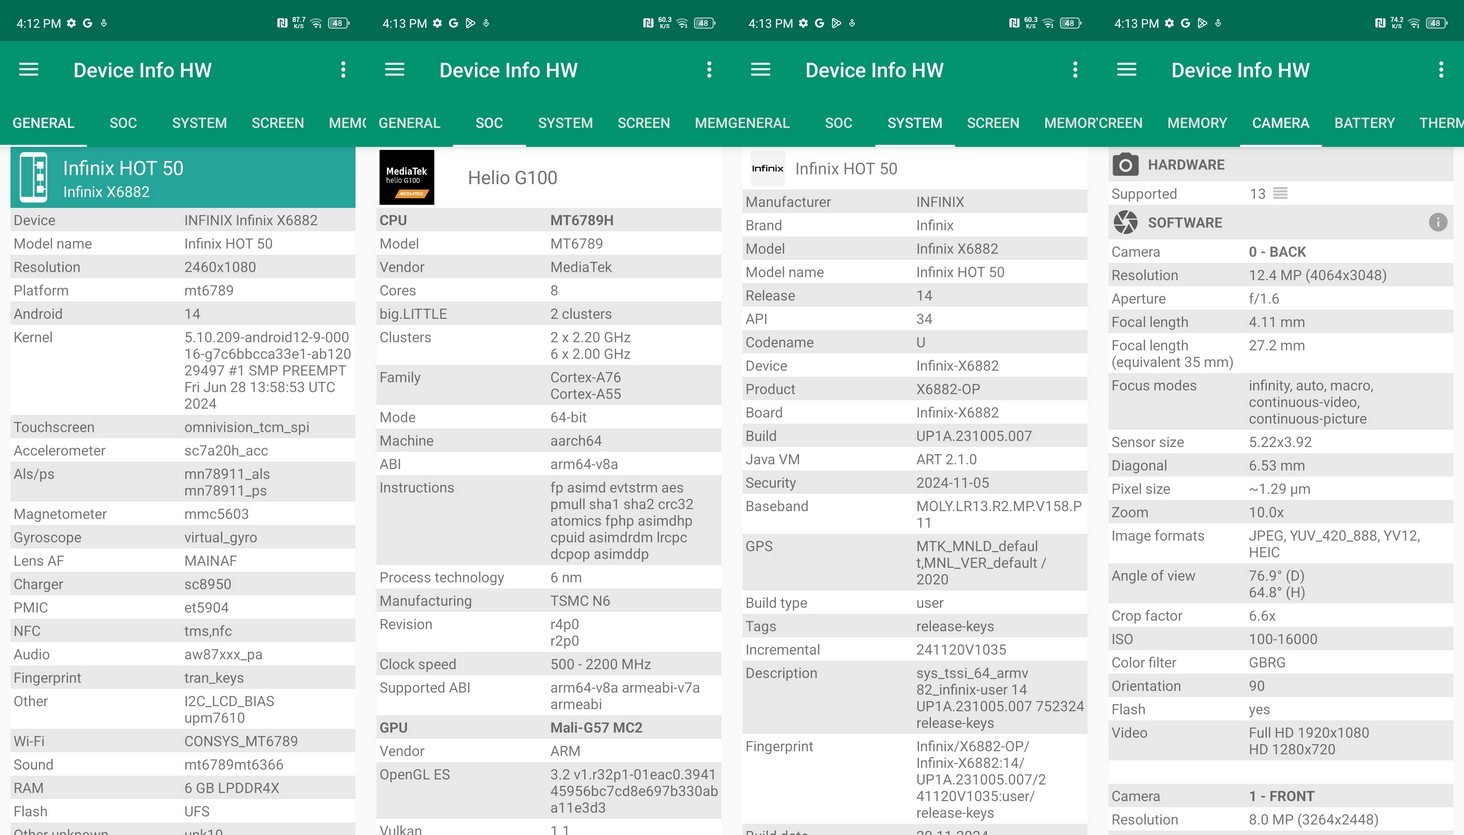Click the aperture SOFTWARE section icon
Viewport: 1464px width, 835px height.
(x=1126, y=222)
